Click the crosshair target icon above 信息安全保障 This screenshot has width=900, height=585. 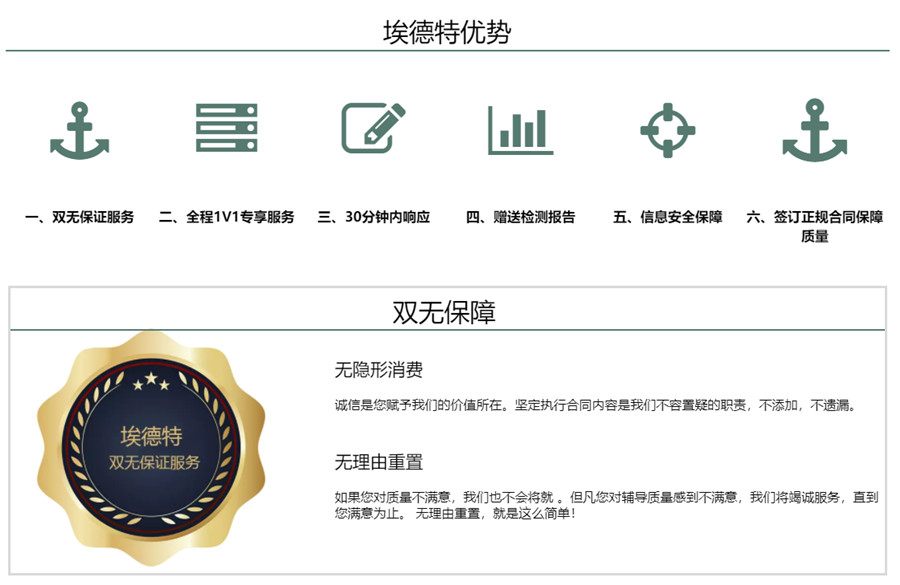668,130
